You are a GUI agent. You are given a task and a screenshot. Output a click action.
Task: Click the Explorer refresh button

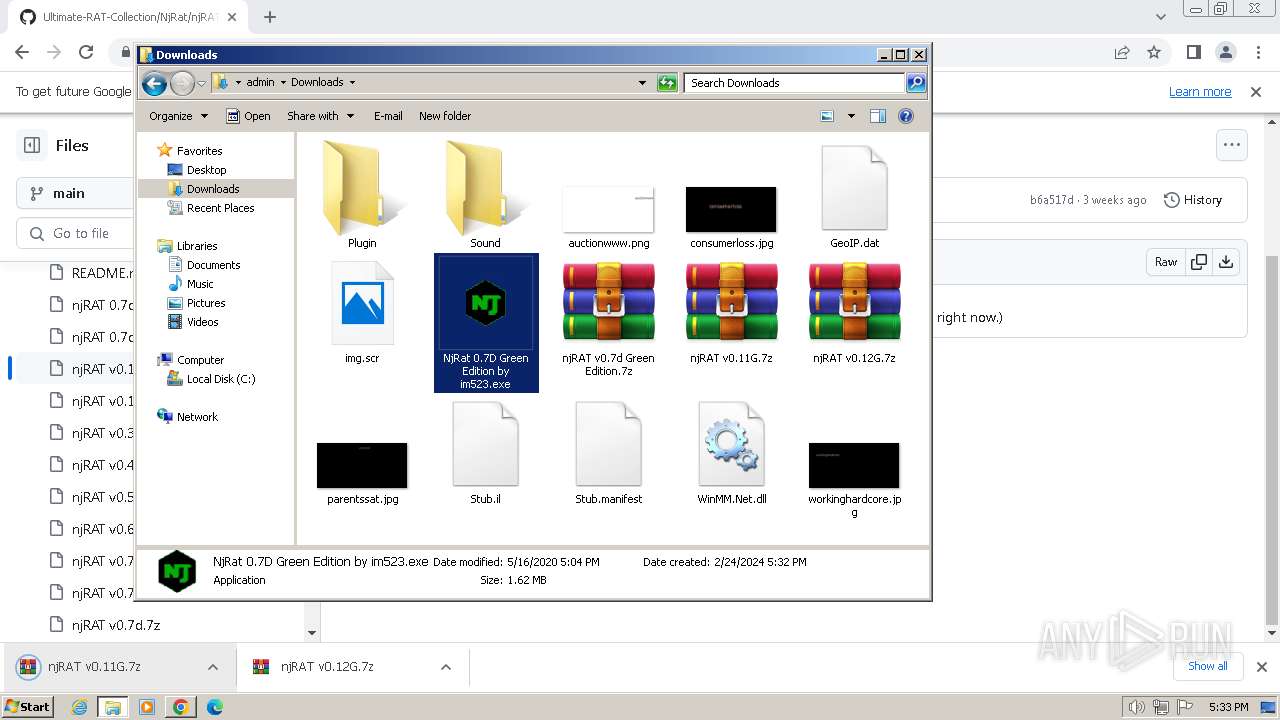[667, 83]
